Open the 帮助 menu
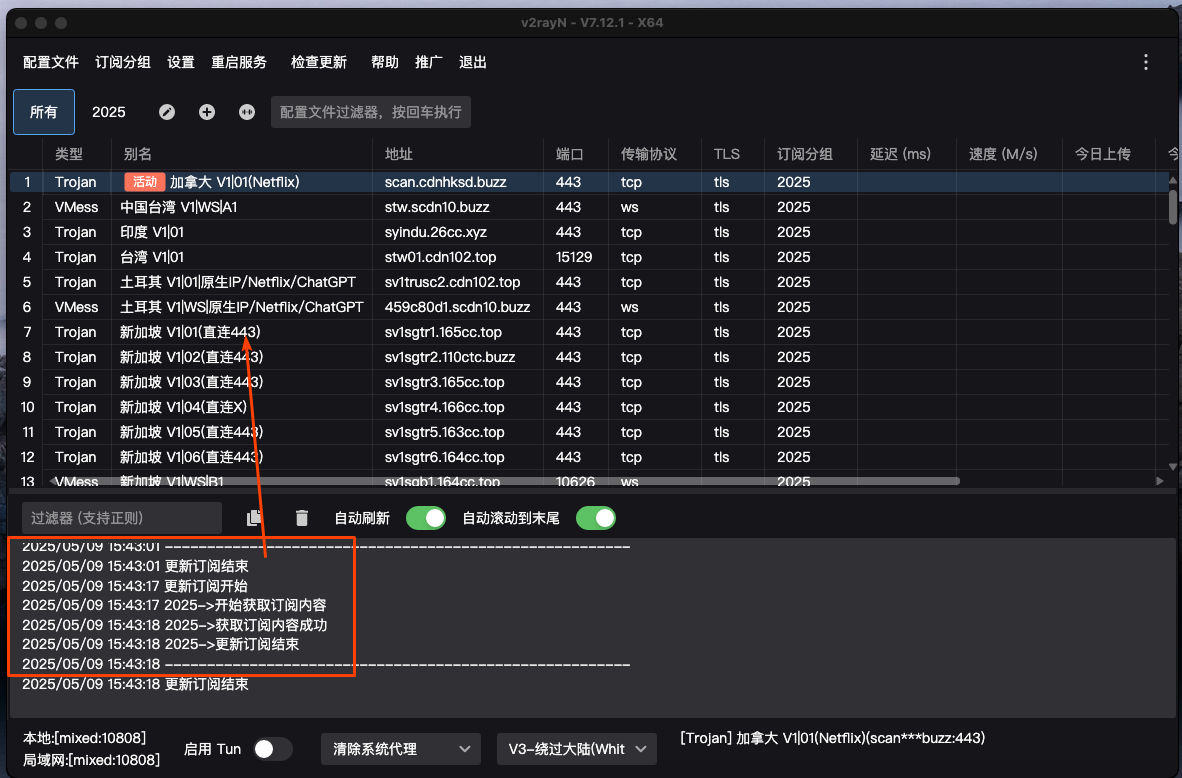1182x778 pixels. click(384, 62)
